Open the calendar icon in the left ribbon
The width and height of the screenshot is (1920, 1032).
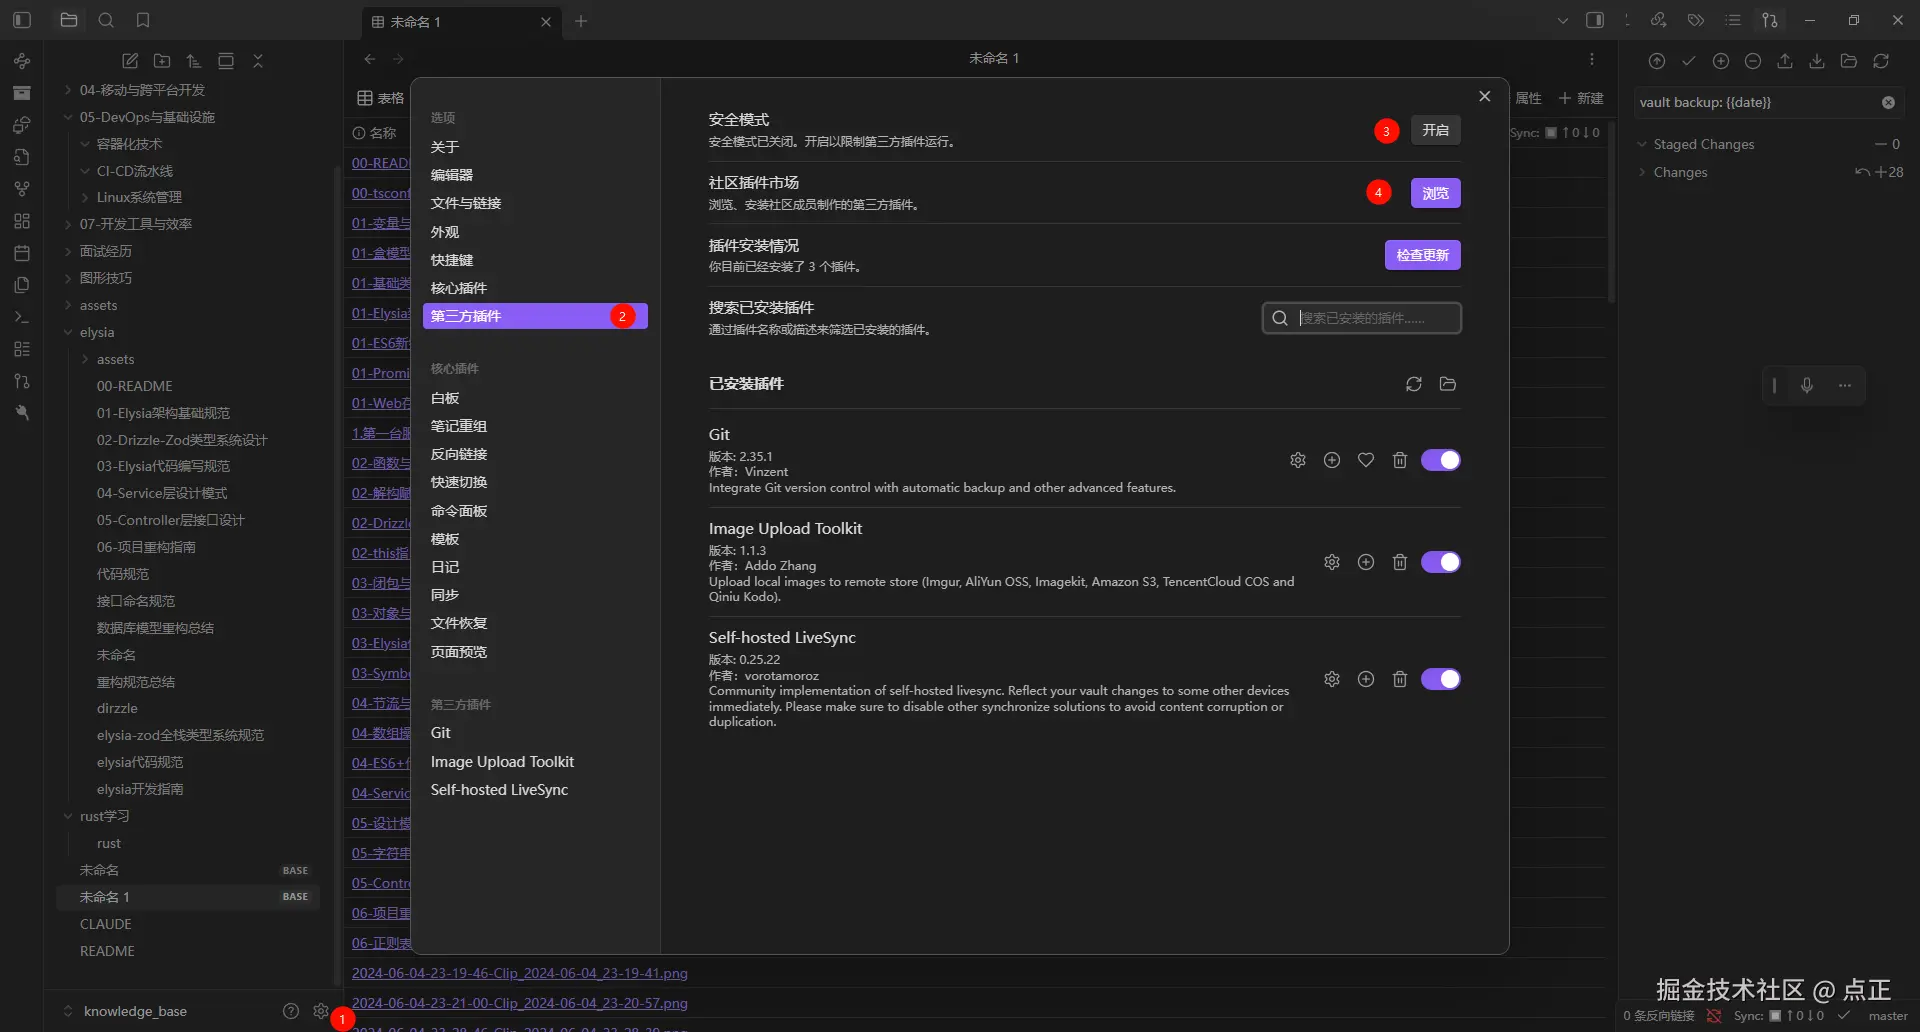22,253
